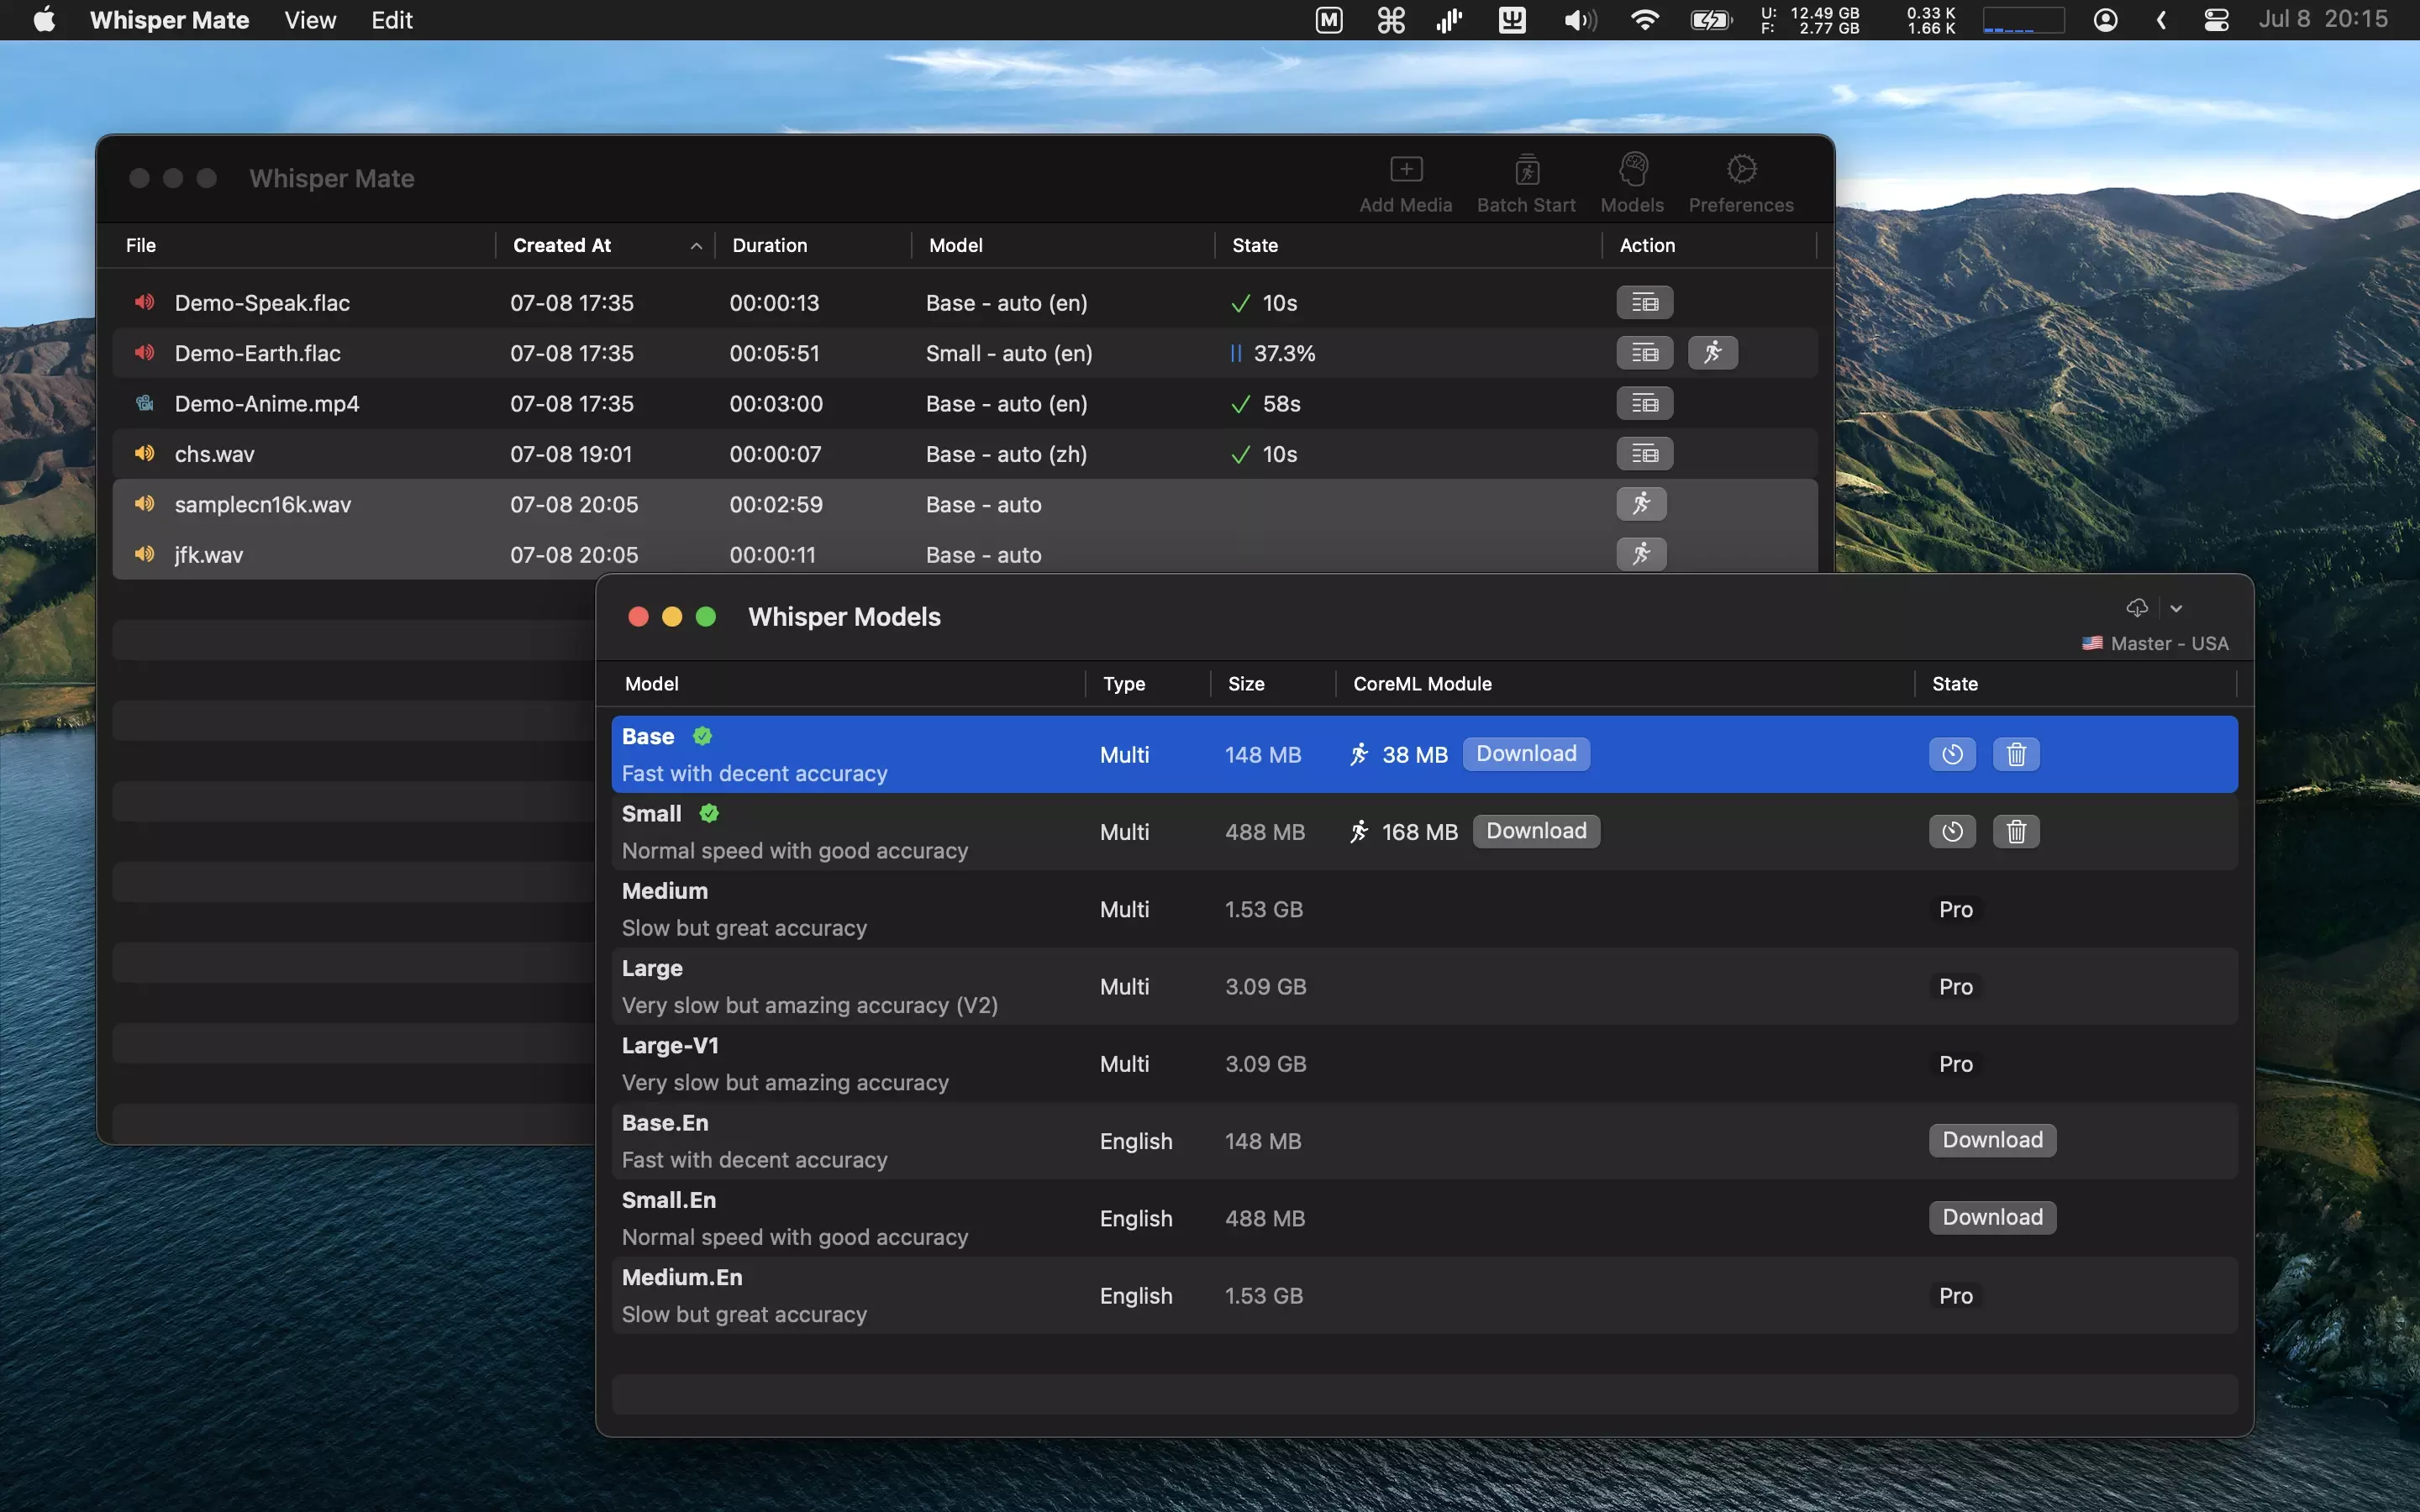Download the CoreML module for Small
Viewport: 2420px width, 1512px height.
1535,832
